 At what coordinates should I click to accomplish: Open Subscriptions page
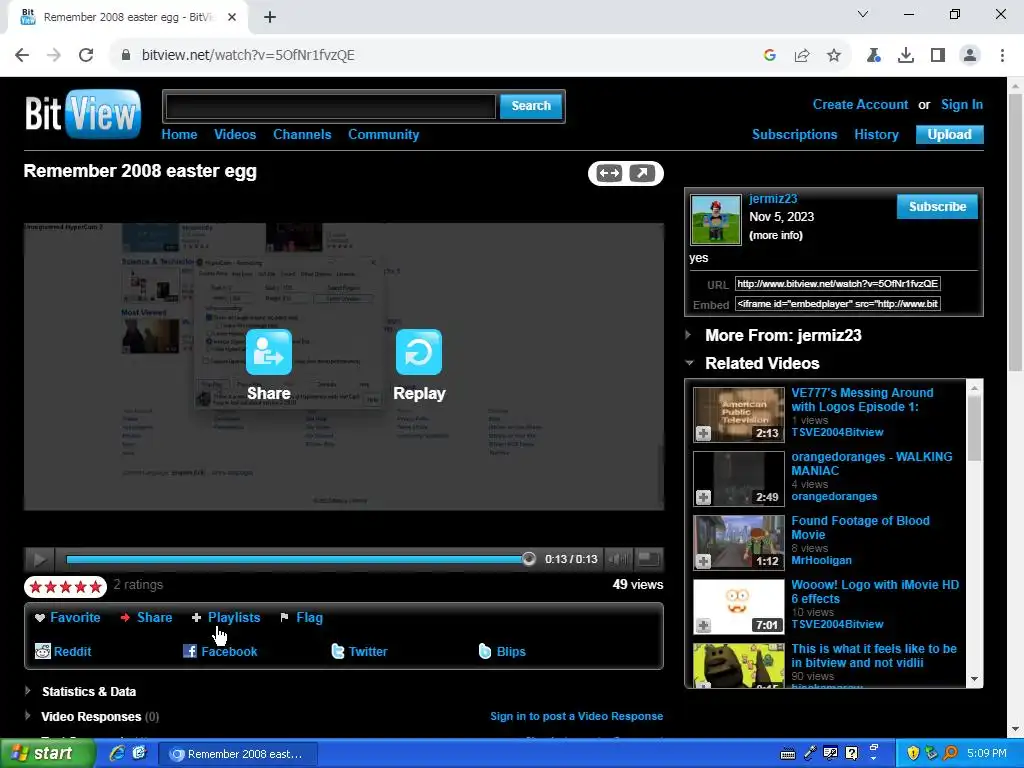point(794,135)
